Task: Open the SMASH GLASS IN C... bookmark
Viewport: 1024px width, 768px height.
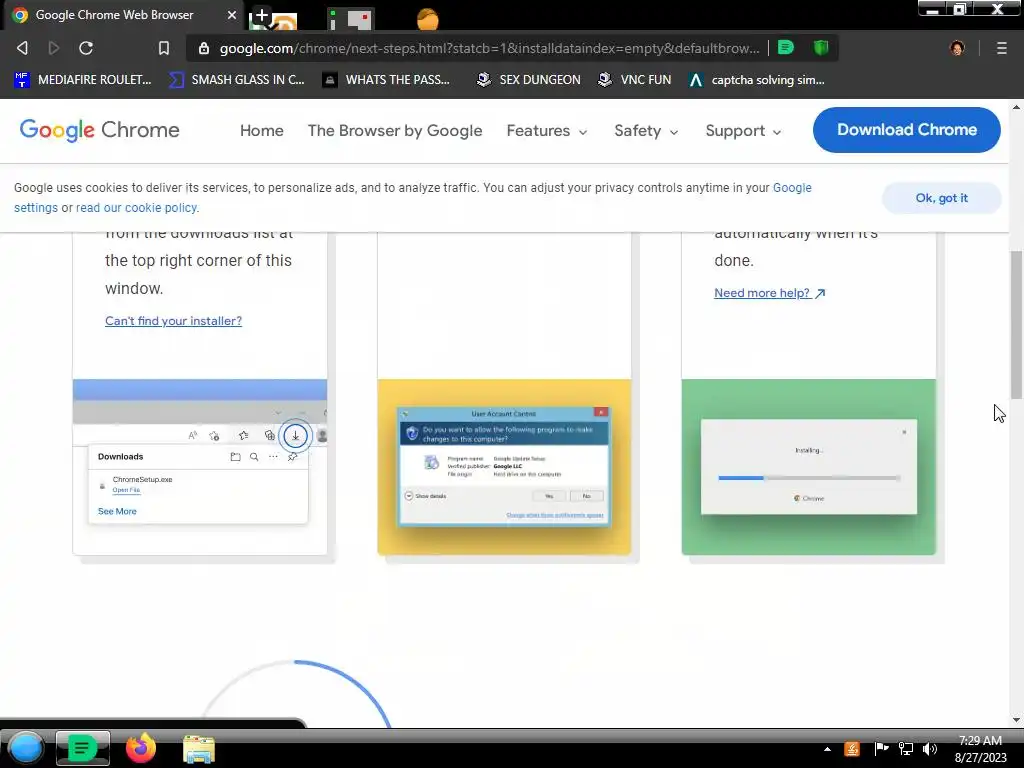Action: pos(236,80)
